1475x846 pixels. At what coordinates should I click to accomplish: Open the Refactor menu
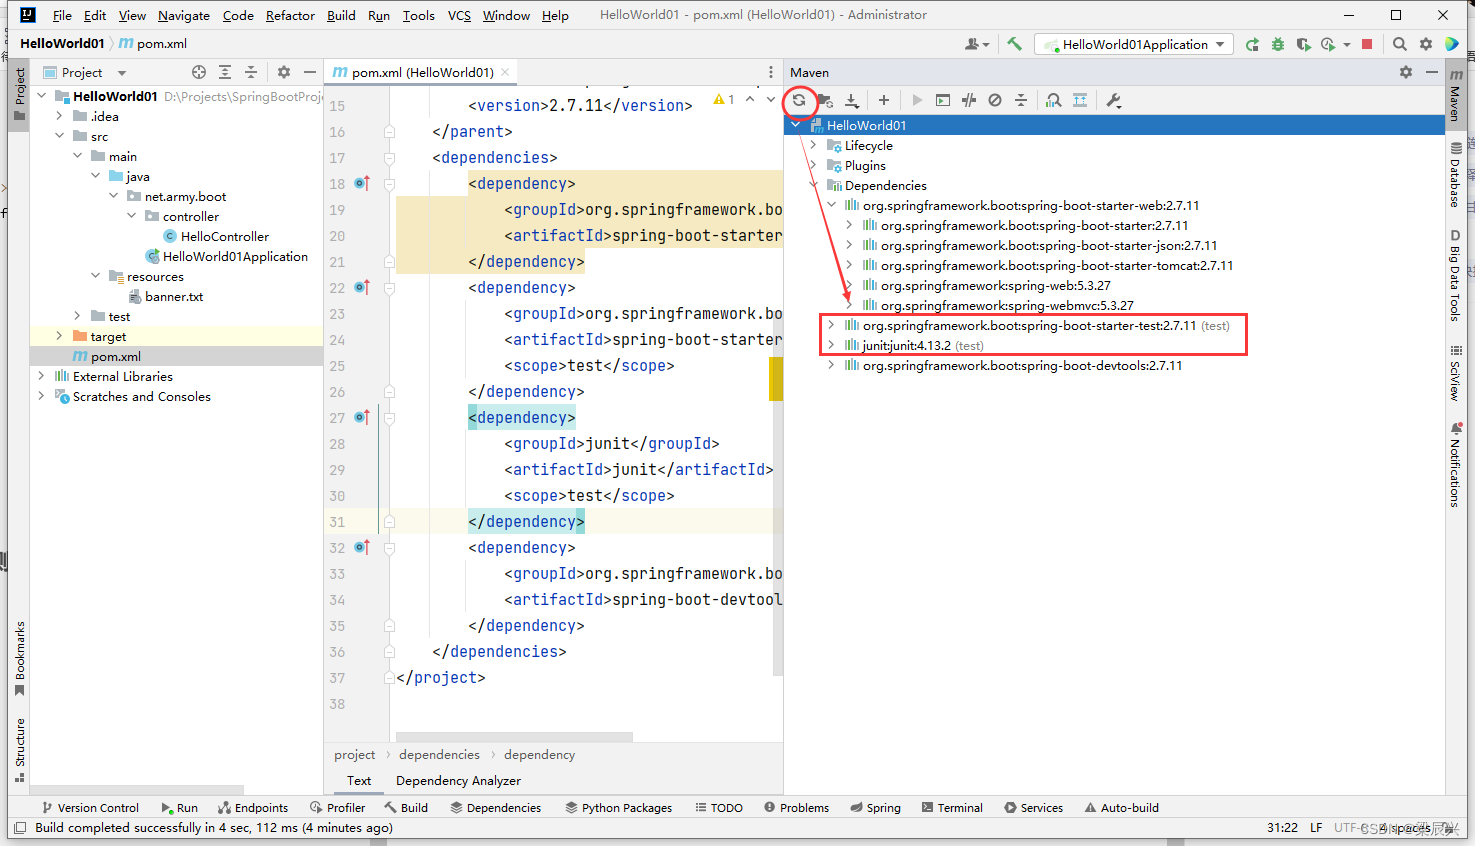(x=290, y=15)
